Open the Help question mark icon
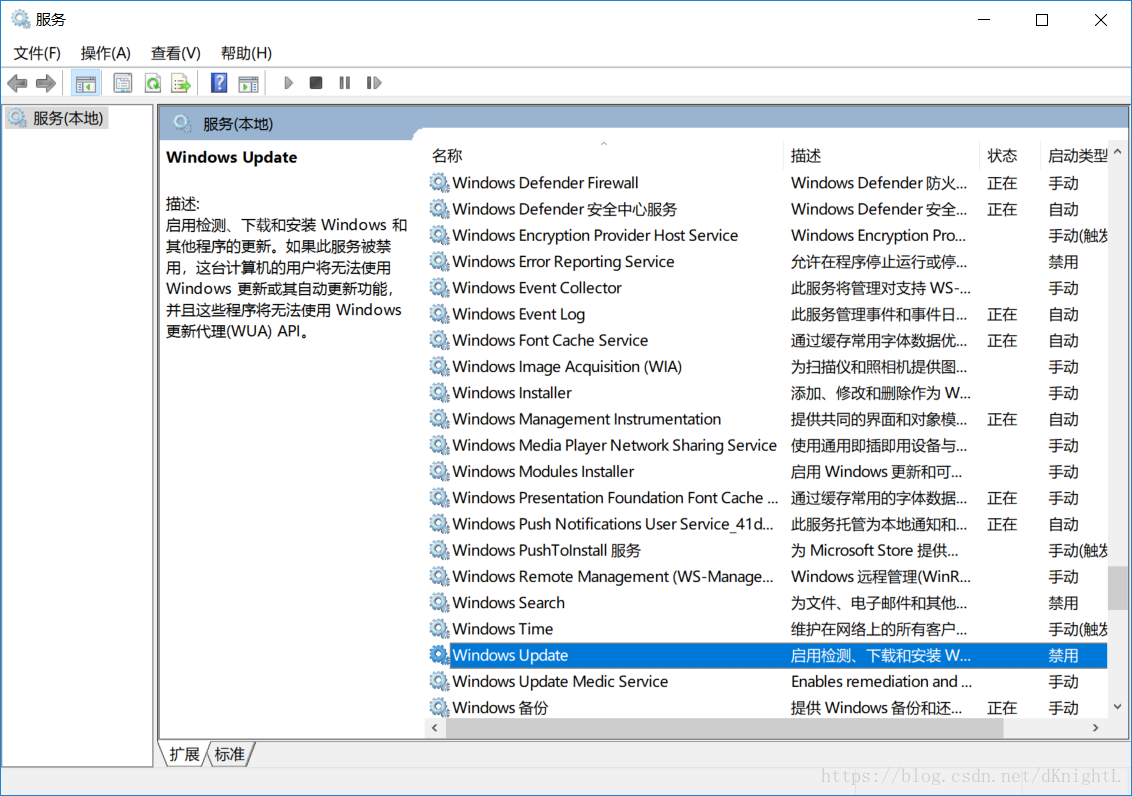This screenshot has height=796, width=1132. tap(219, 83)
